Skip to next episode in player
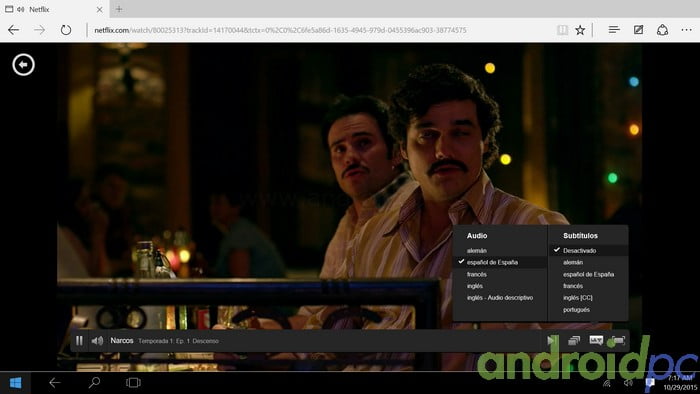 (552, 341)
